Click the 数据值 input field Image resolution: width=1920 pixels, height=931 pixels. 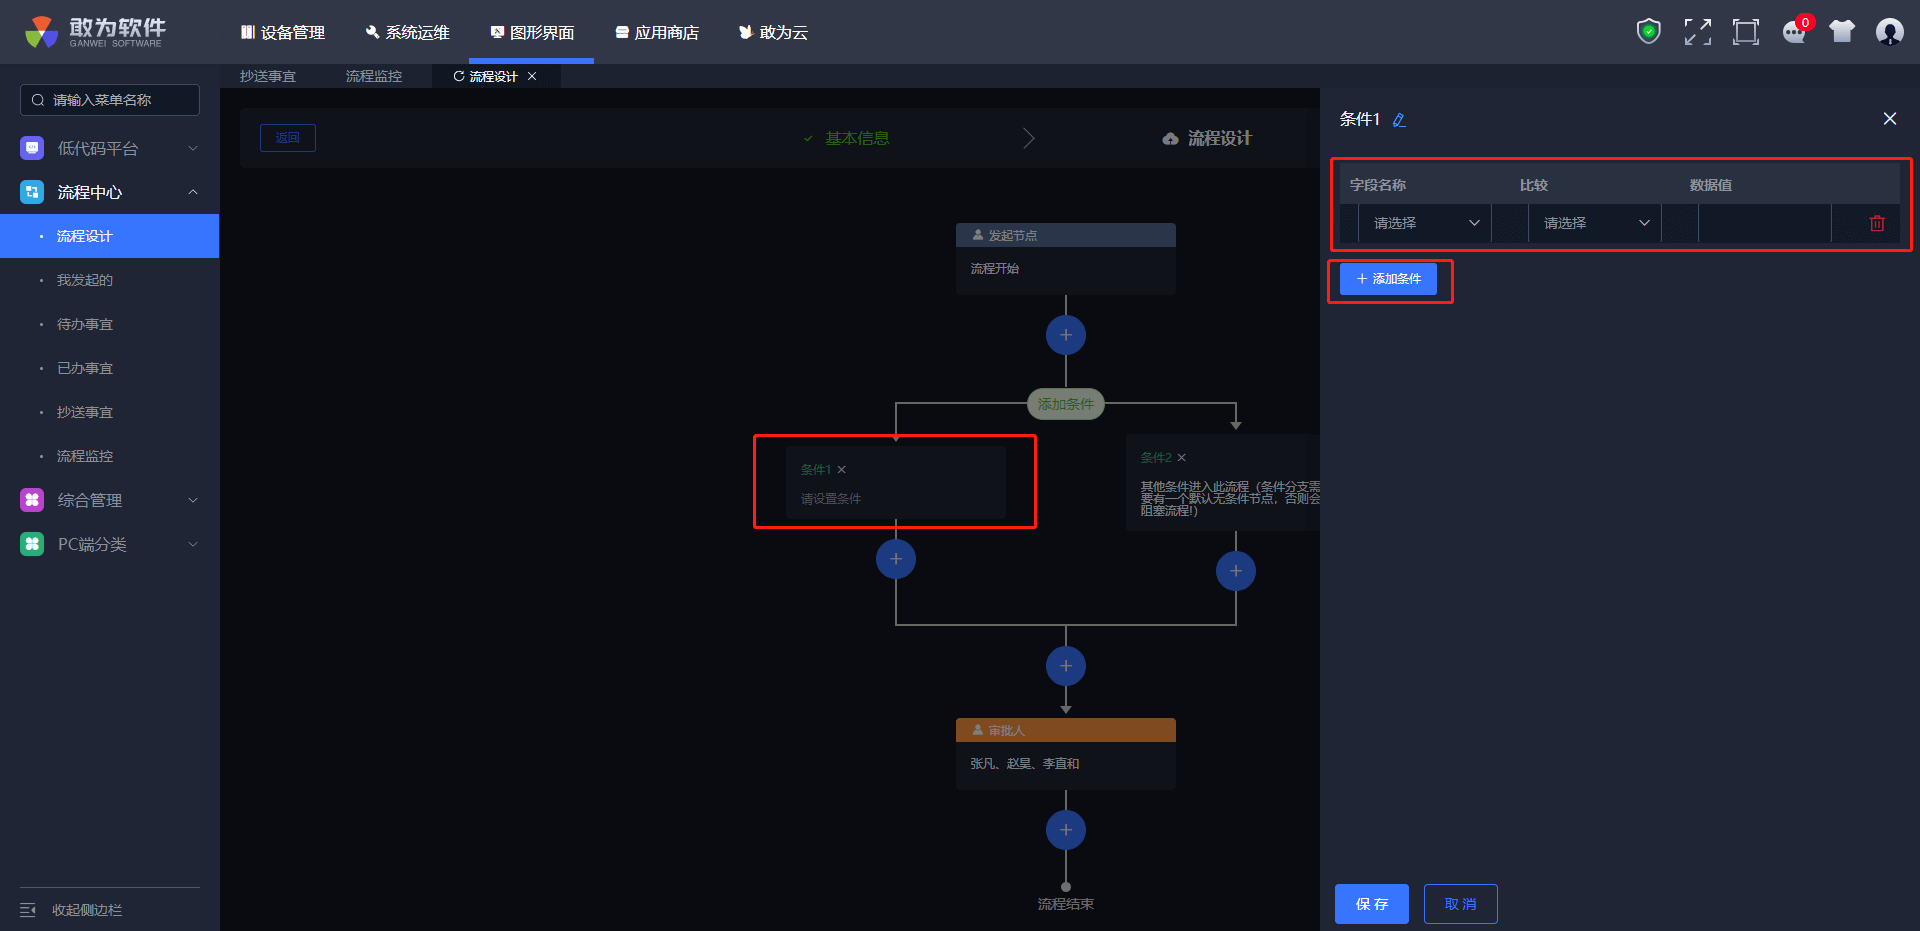(1764, 223)
